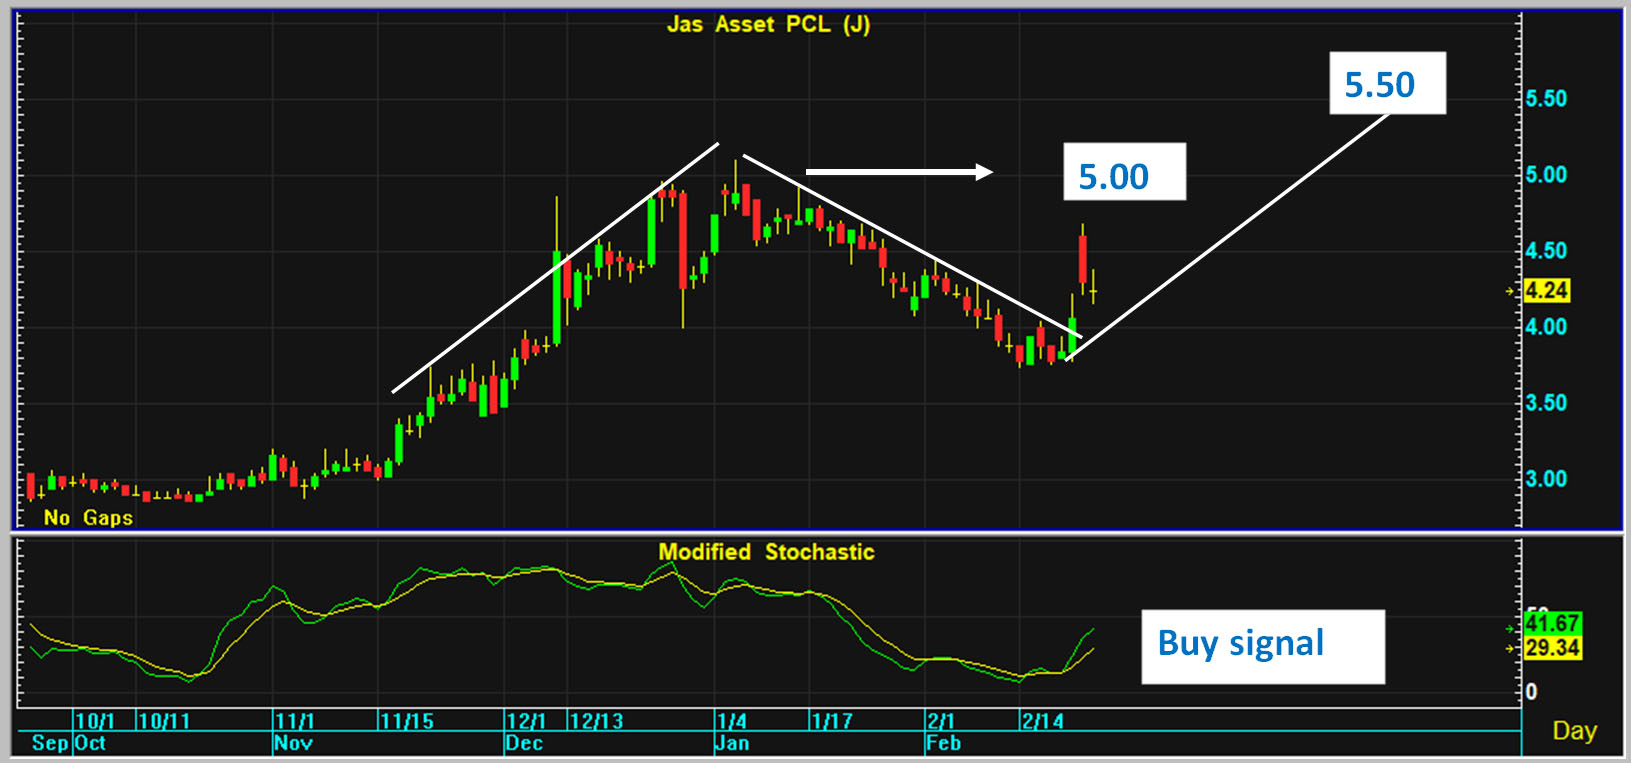1631x763 pixels.
Task: Click the 3.50 price axis label
Action: pos(1546,403)
